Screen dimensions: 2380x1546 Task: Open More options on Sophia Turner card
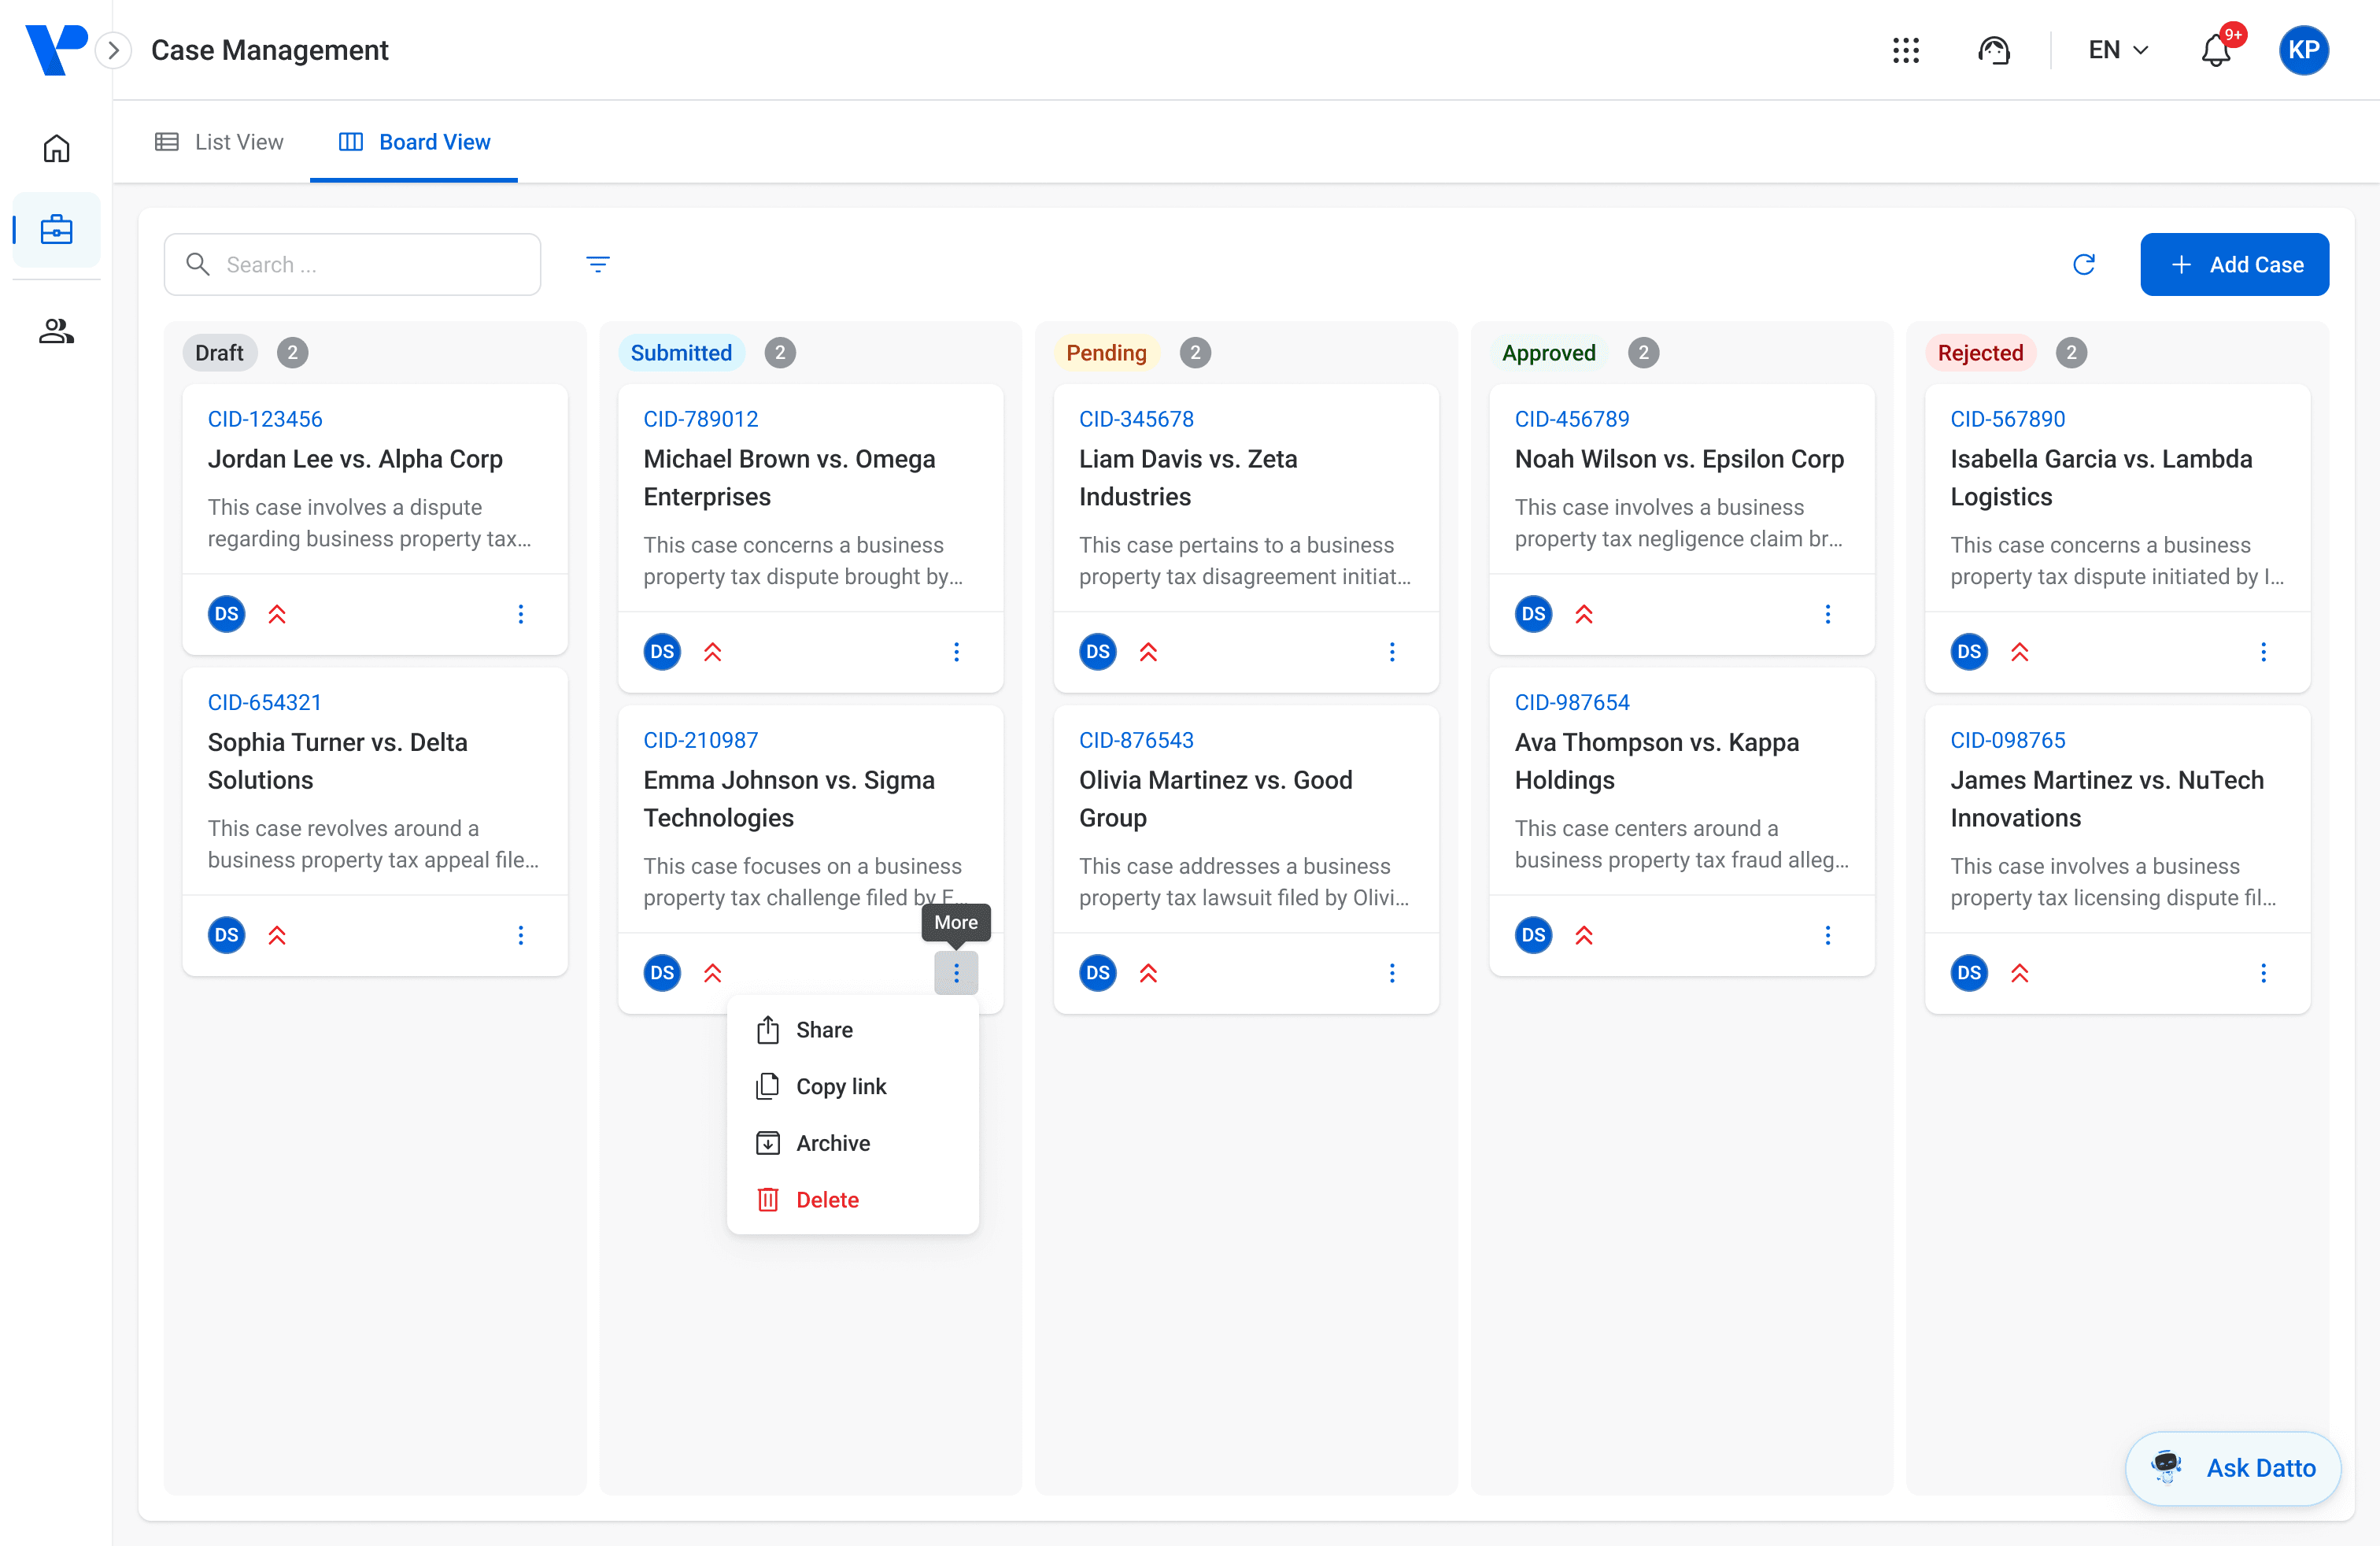(520, 935)
